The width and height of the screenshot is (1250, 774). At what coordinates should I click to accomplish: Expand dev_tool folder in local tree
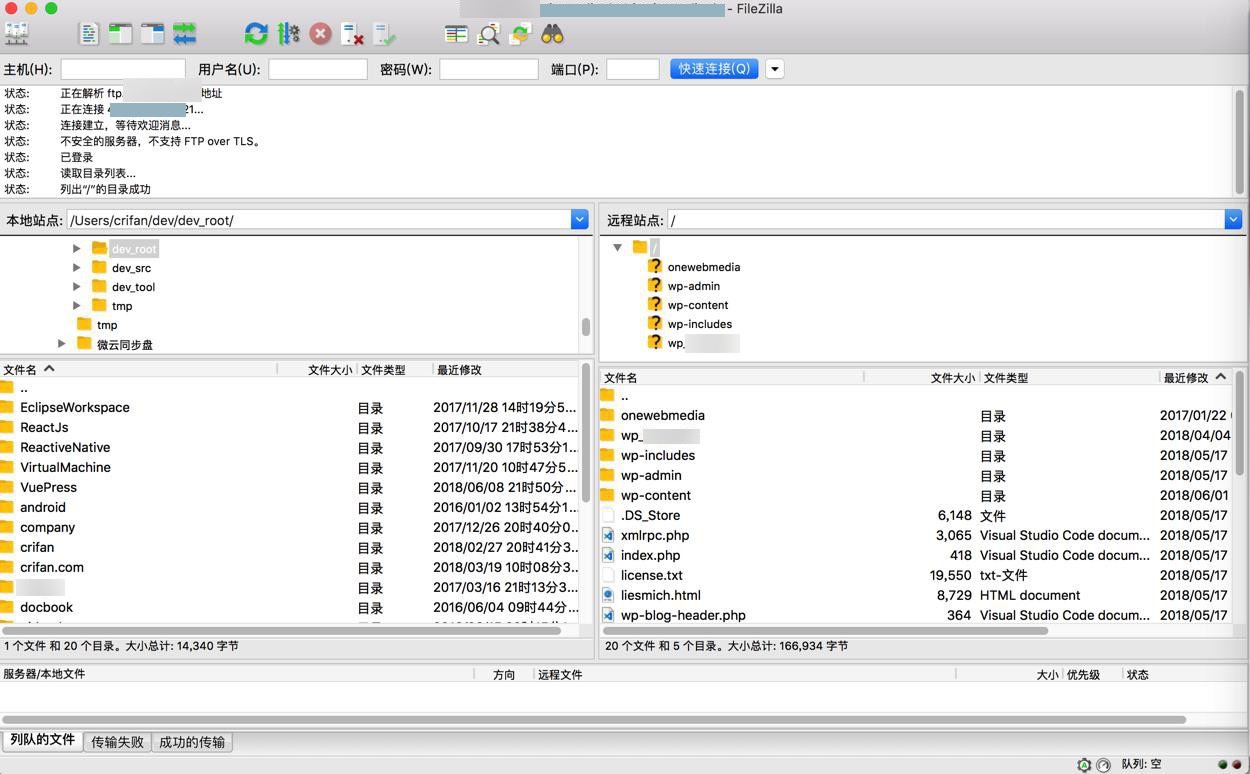[77, 286]
